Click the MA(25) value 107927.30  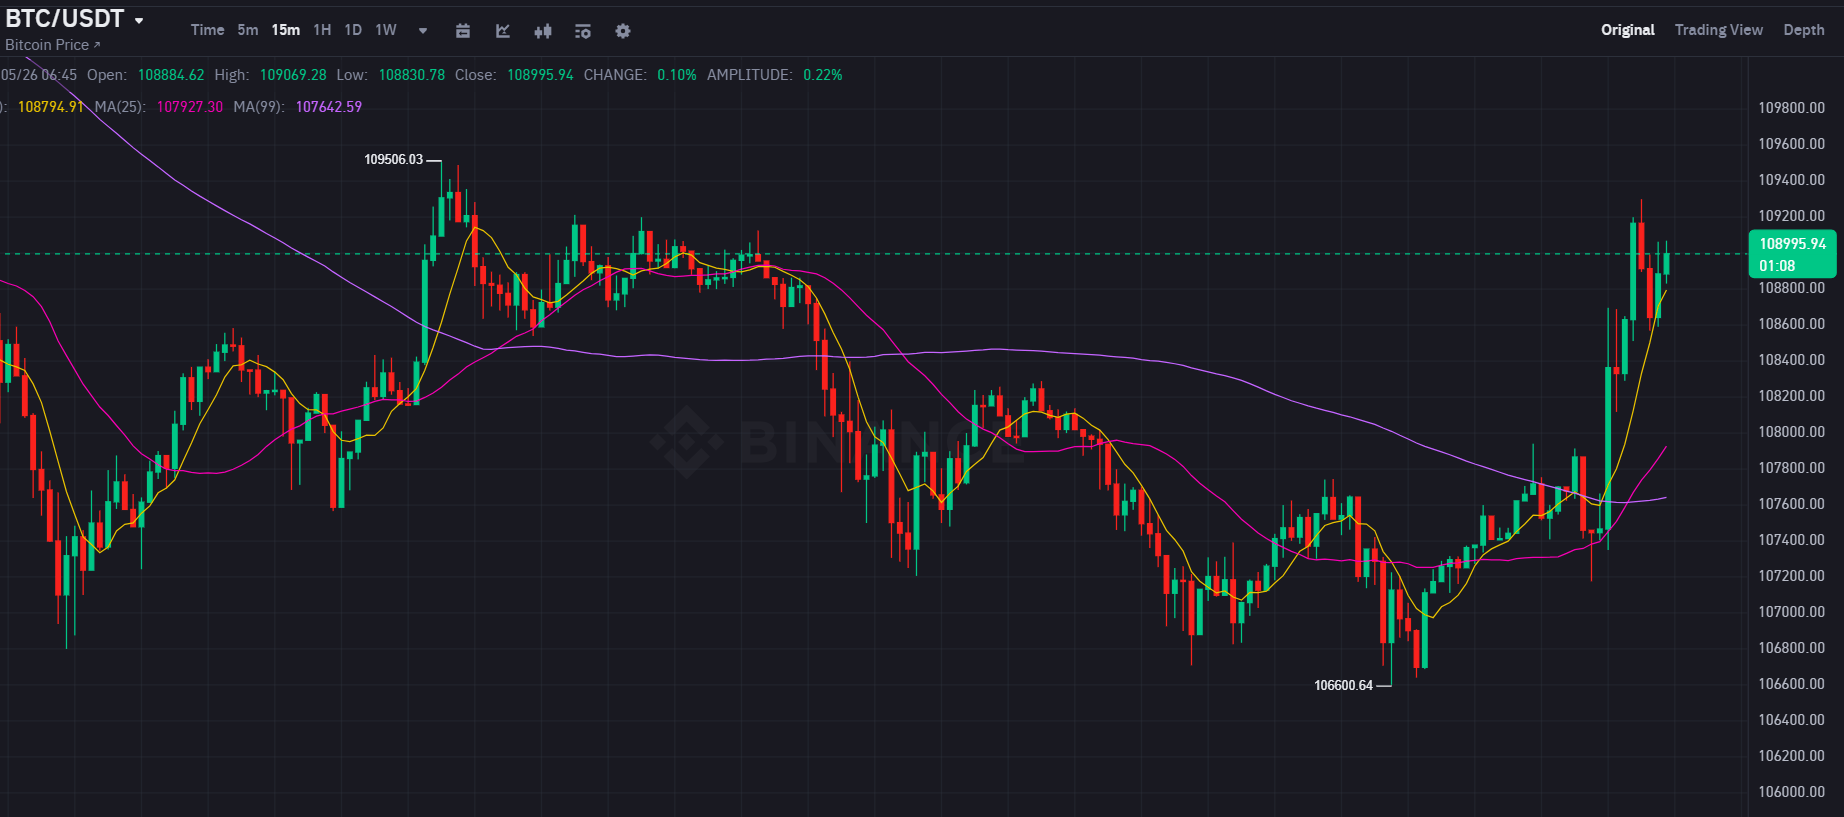(x=190, y=107)
